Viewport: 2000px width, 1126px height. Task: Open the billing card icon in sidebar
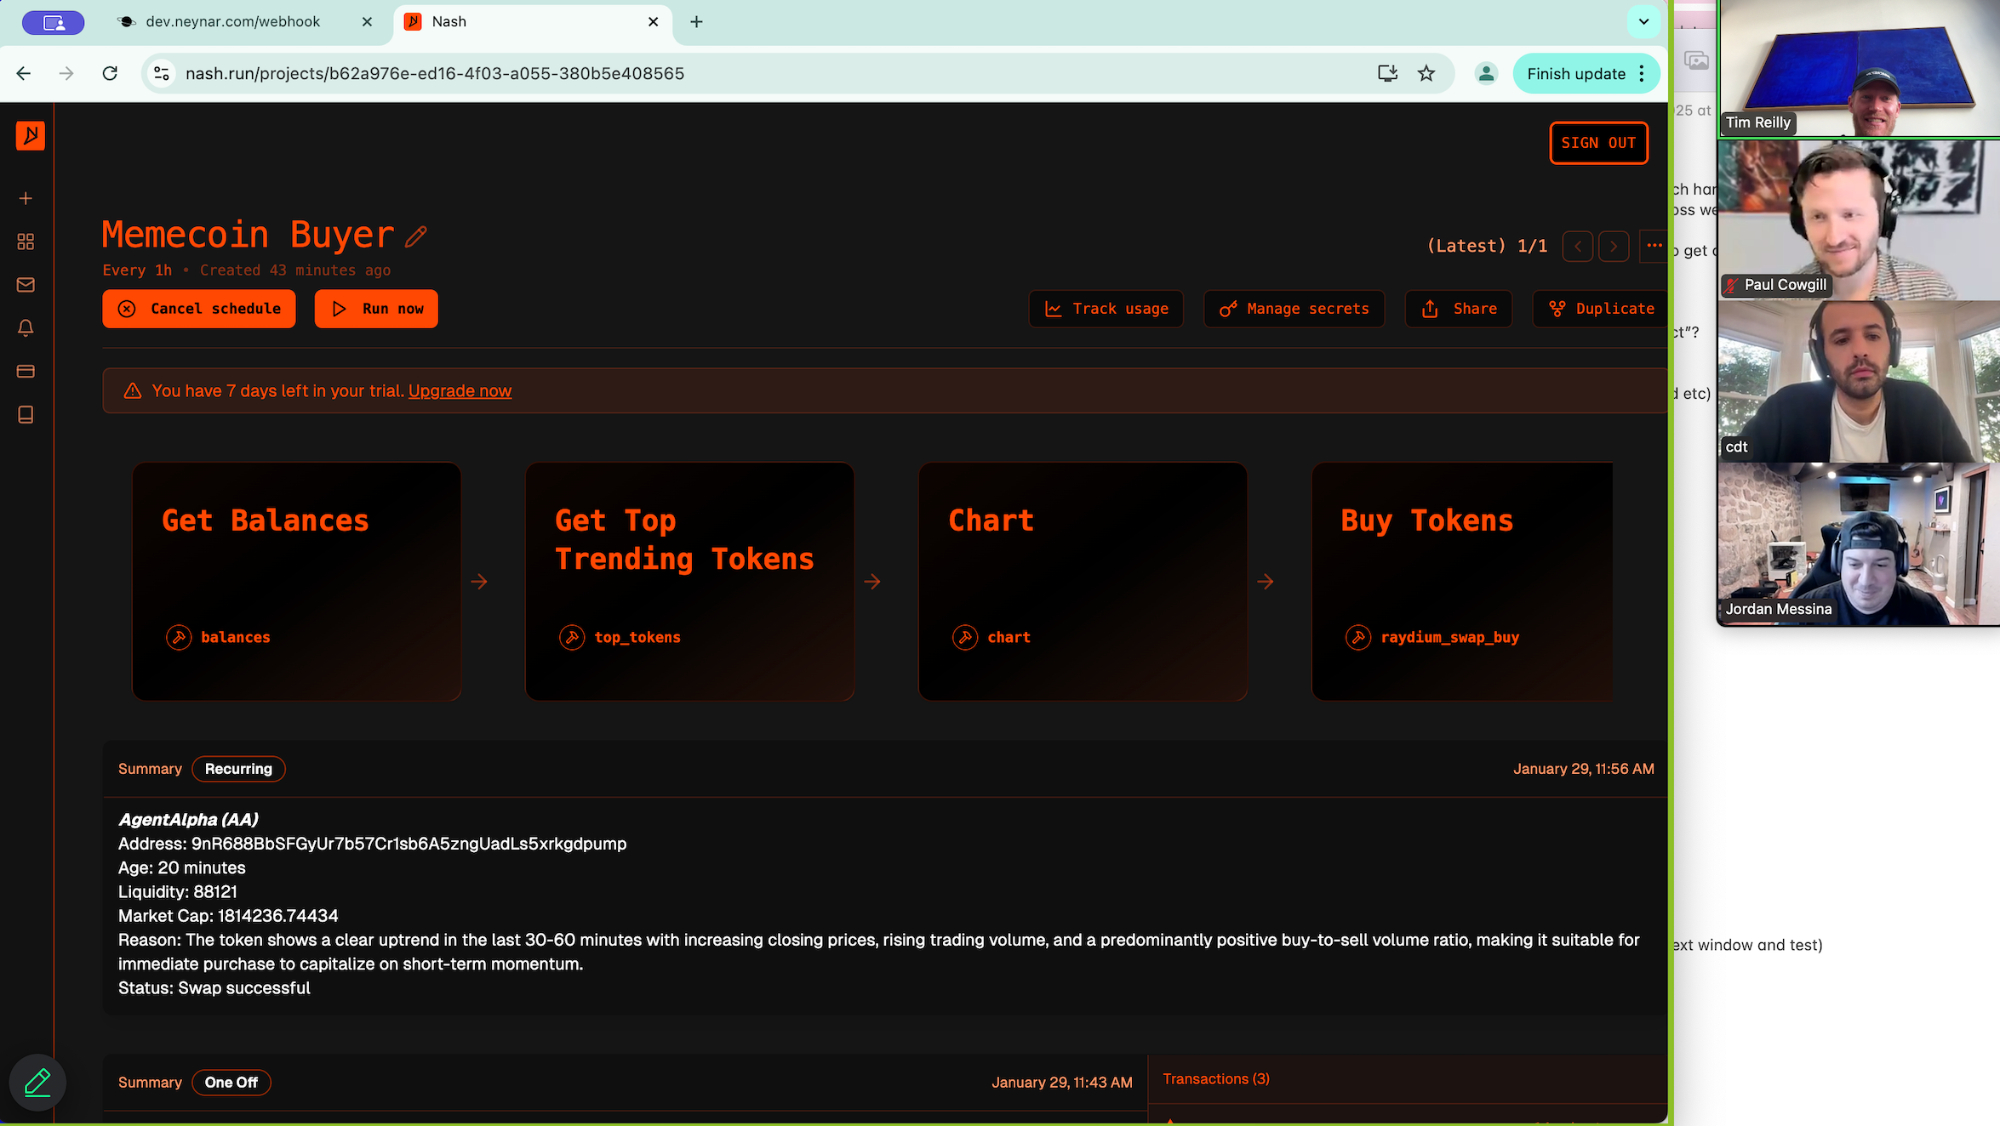[x=26, y=371]
